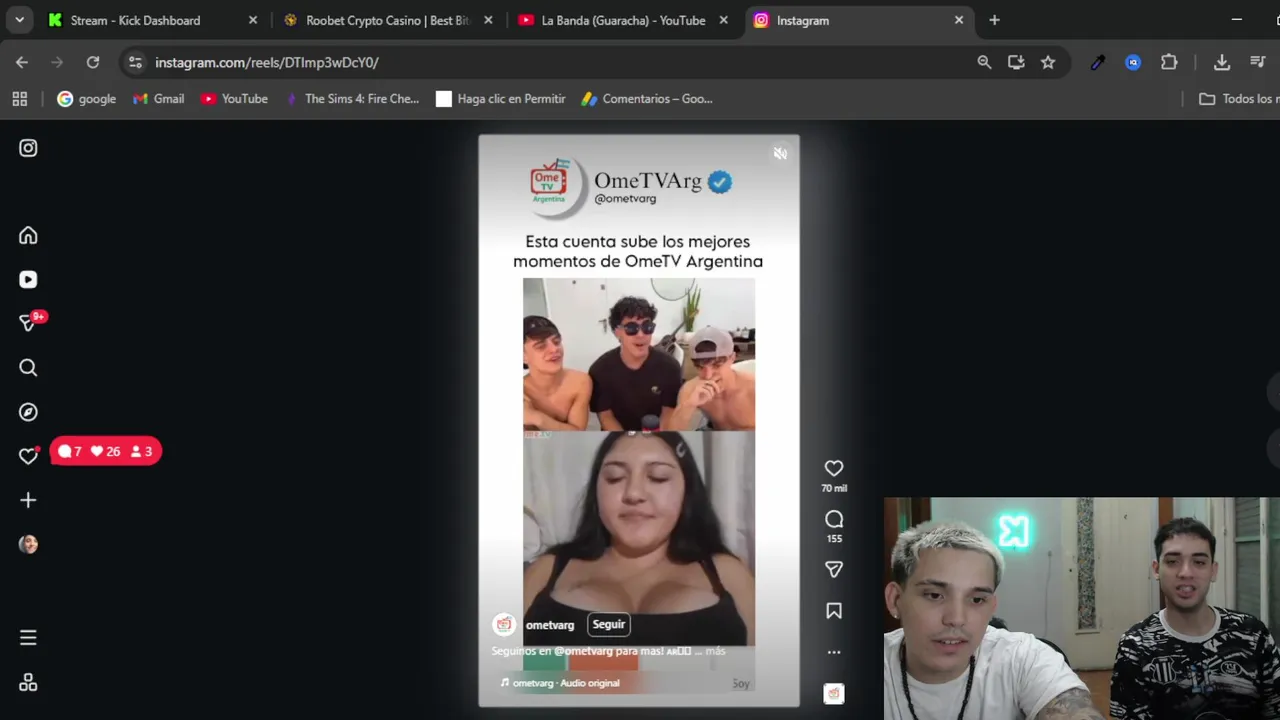Open the Instagram logo home link
This screenshot has width=1280, height=720.
(28, 148)
